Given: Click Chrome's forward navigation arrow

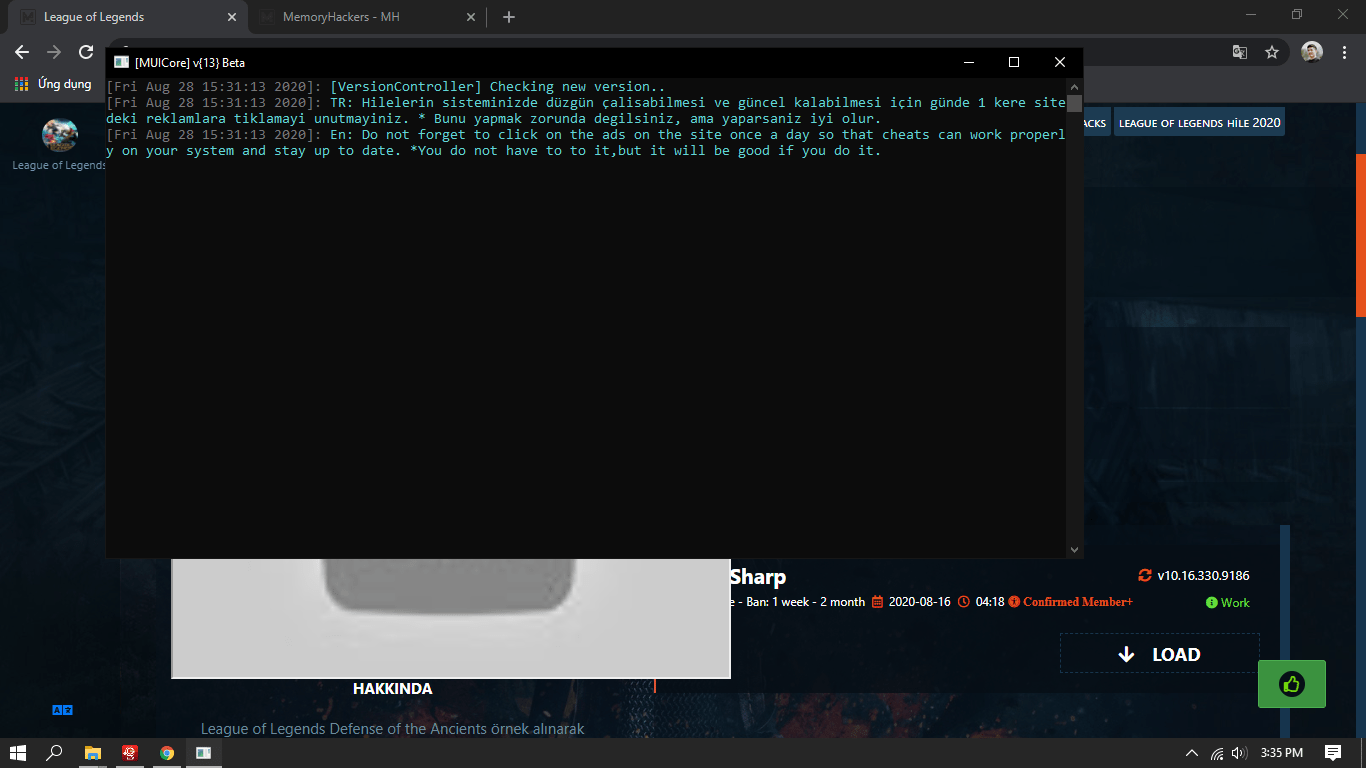Looking at the screenshot, I should (x=54, y=52).
